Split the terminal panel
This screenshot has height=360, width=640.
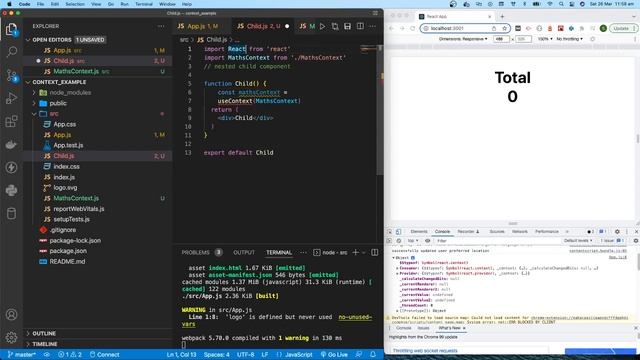(x=375, y=252)
